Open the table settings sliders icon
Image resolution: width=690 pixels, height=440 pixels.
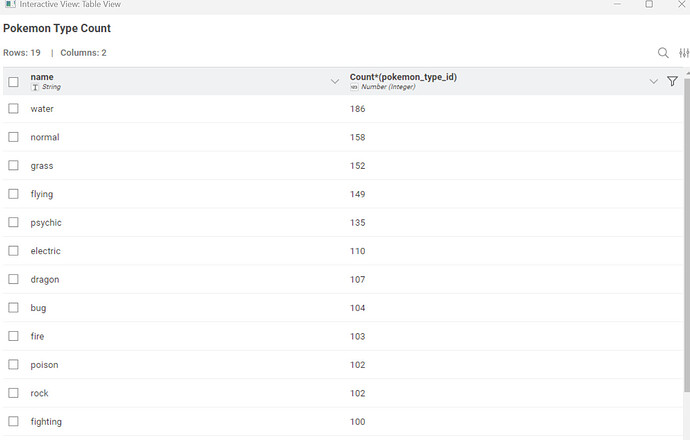[x=684, y=53]
